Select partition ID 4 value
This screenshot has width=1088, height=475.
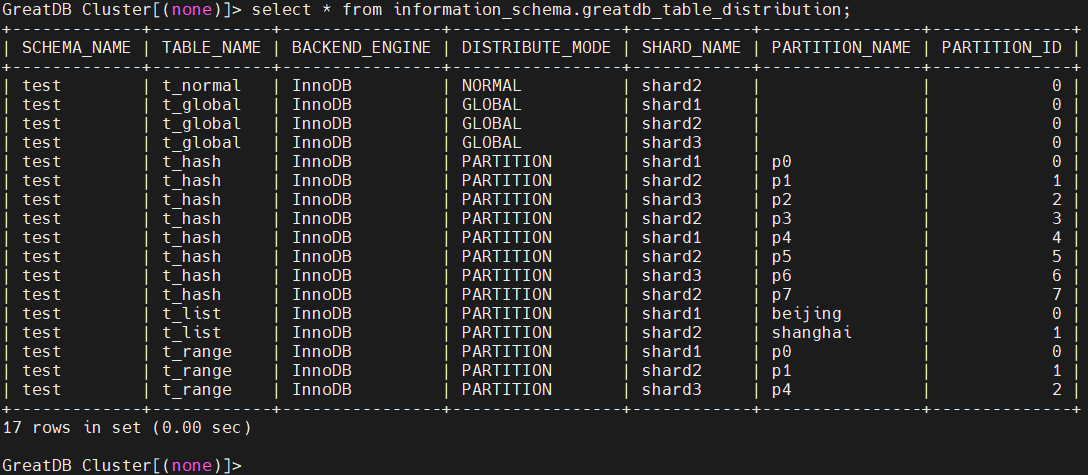click(1056, 238)
